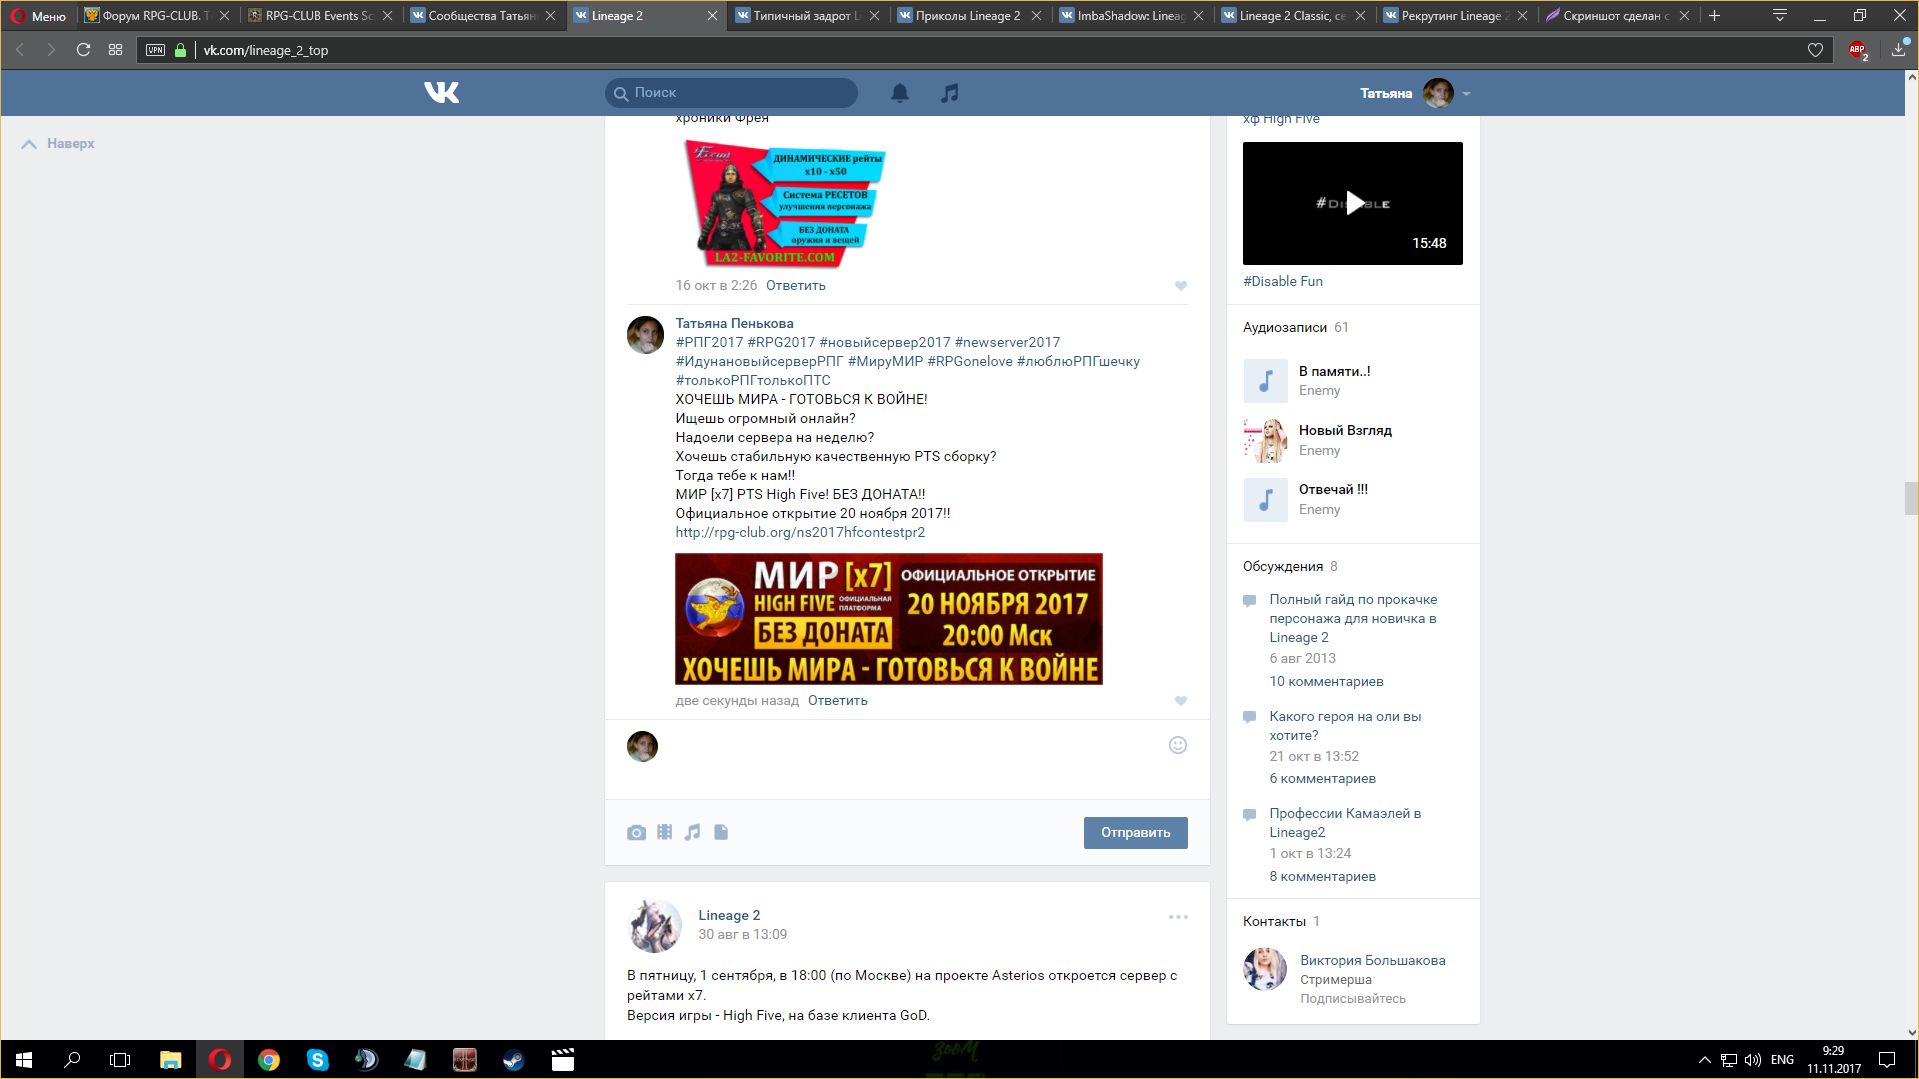Open the VK music player icon
This screenshot has width=1919, height=1079.
(950, 93)
